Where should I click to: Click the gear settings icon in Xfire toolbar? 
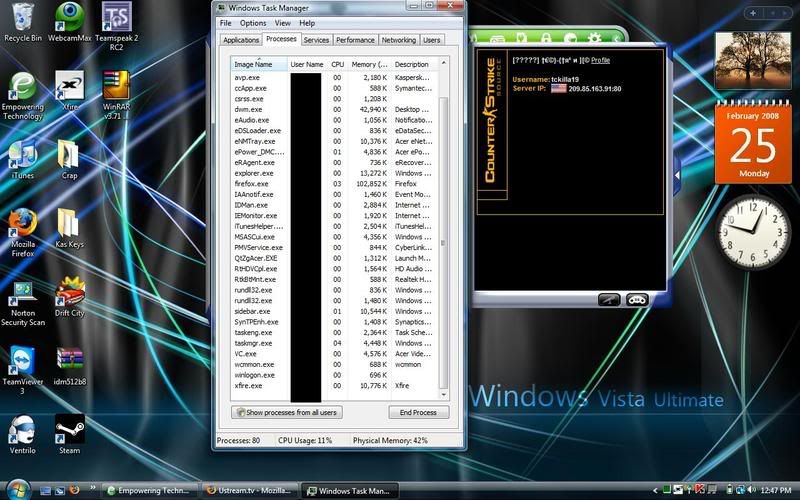point(594,38)
